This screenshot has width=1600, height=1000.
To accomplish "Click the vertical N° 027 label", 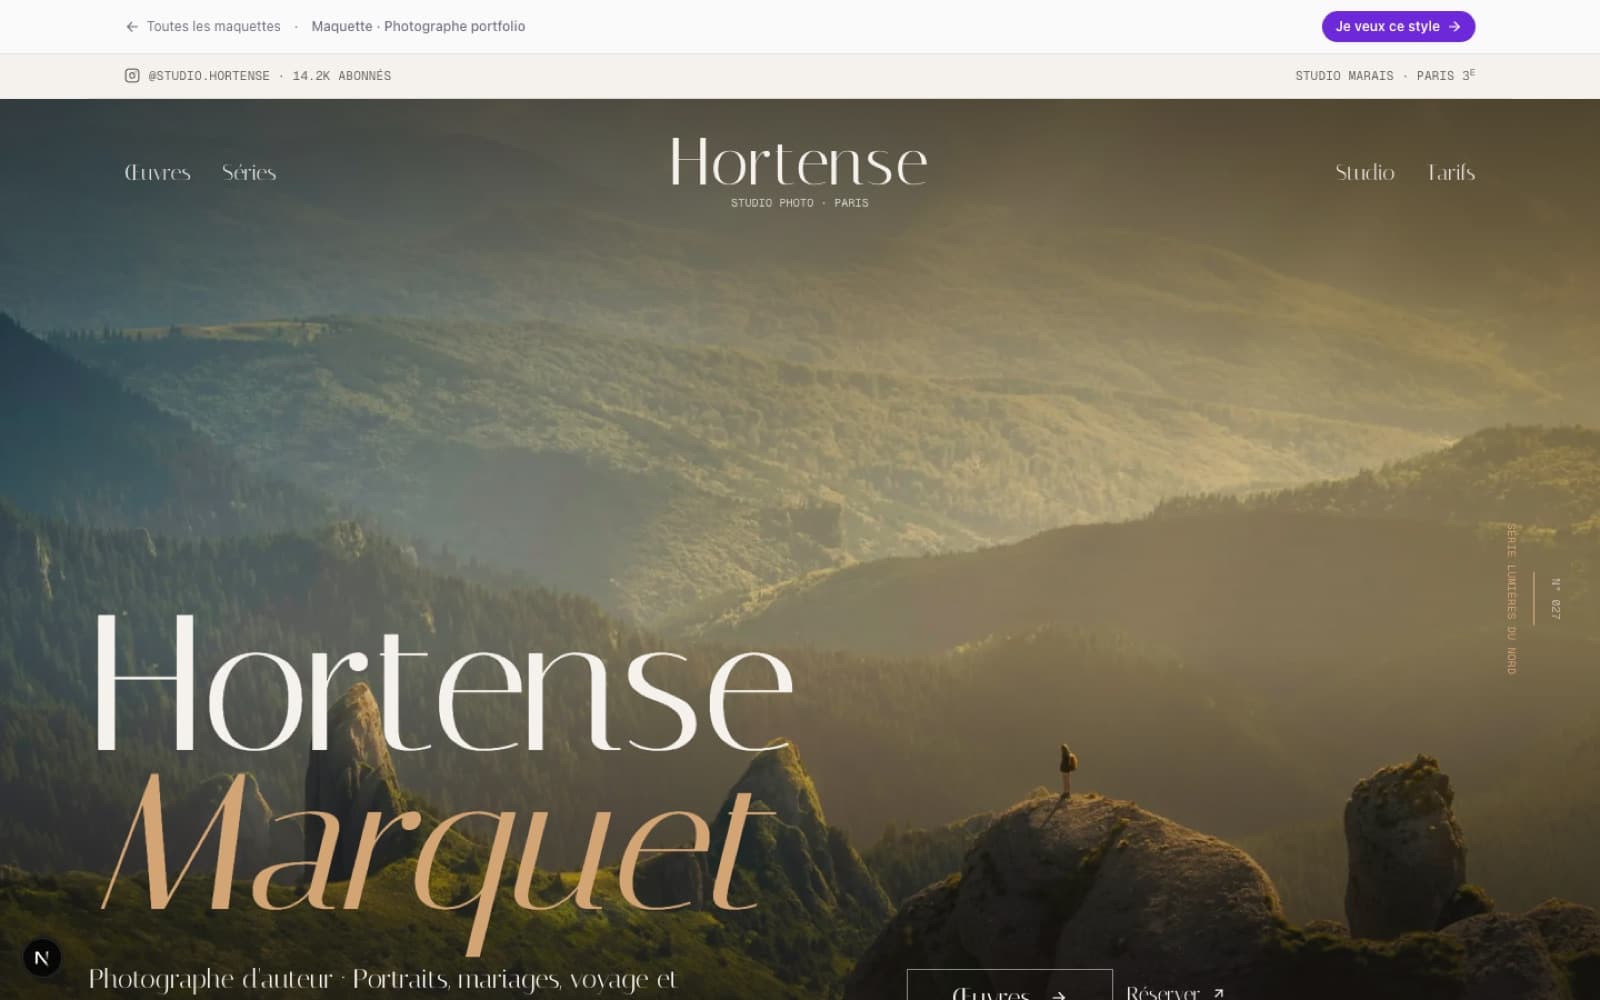I will click(x=1555, y=598).
